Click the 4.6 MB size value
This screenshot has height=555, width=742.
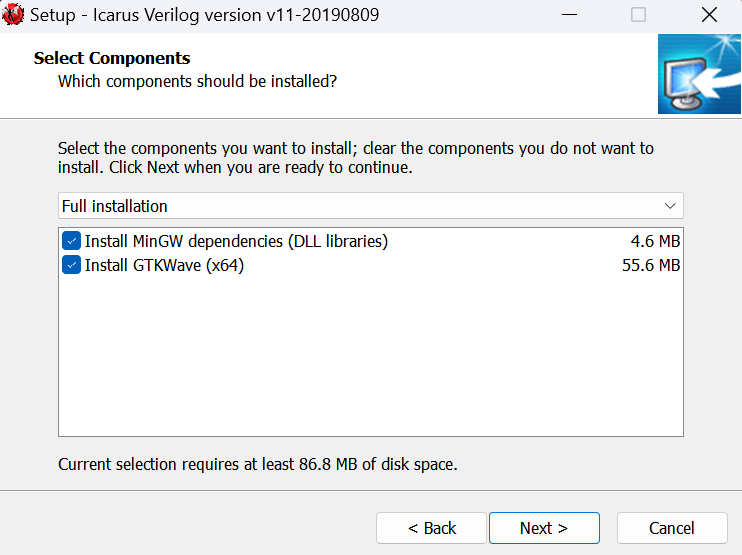[655, 241]
